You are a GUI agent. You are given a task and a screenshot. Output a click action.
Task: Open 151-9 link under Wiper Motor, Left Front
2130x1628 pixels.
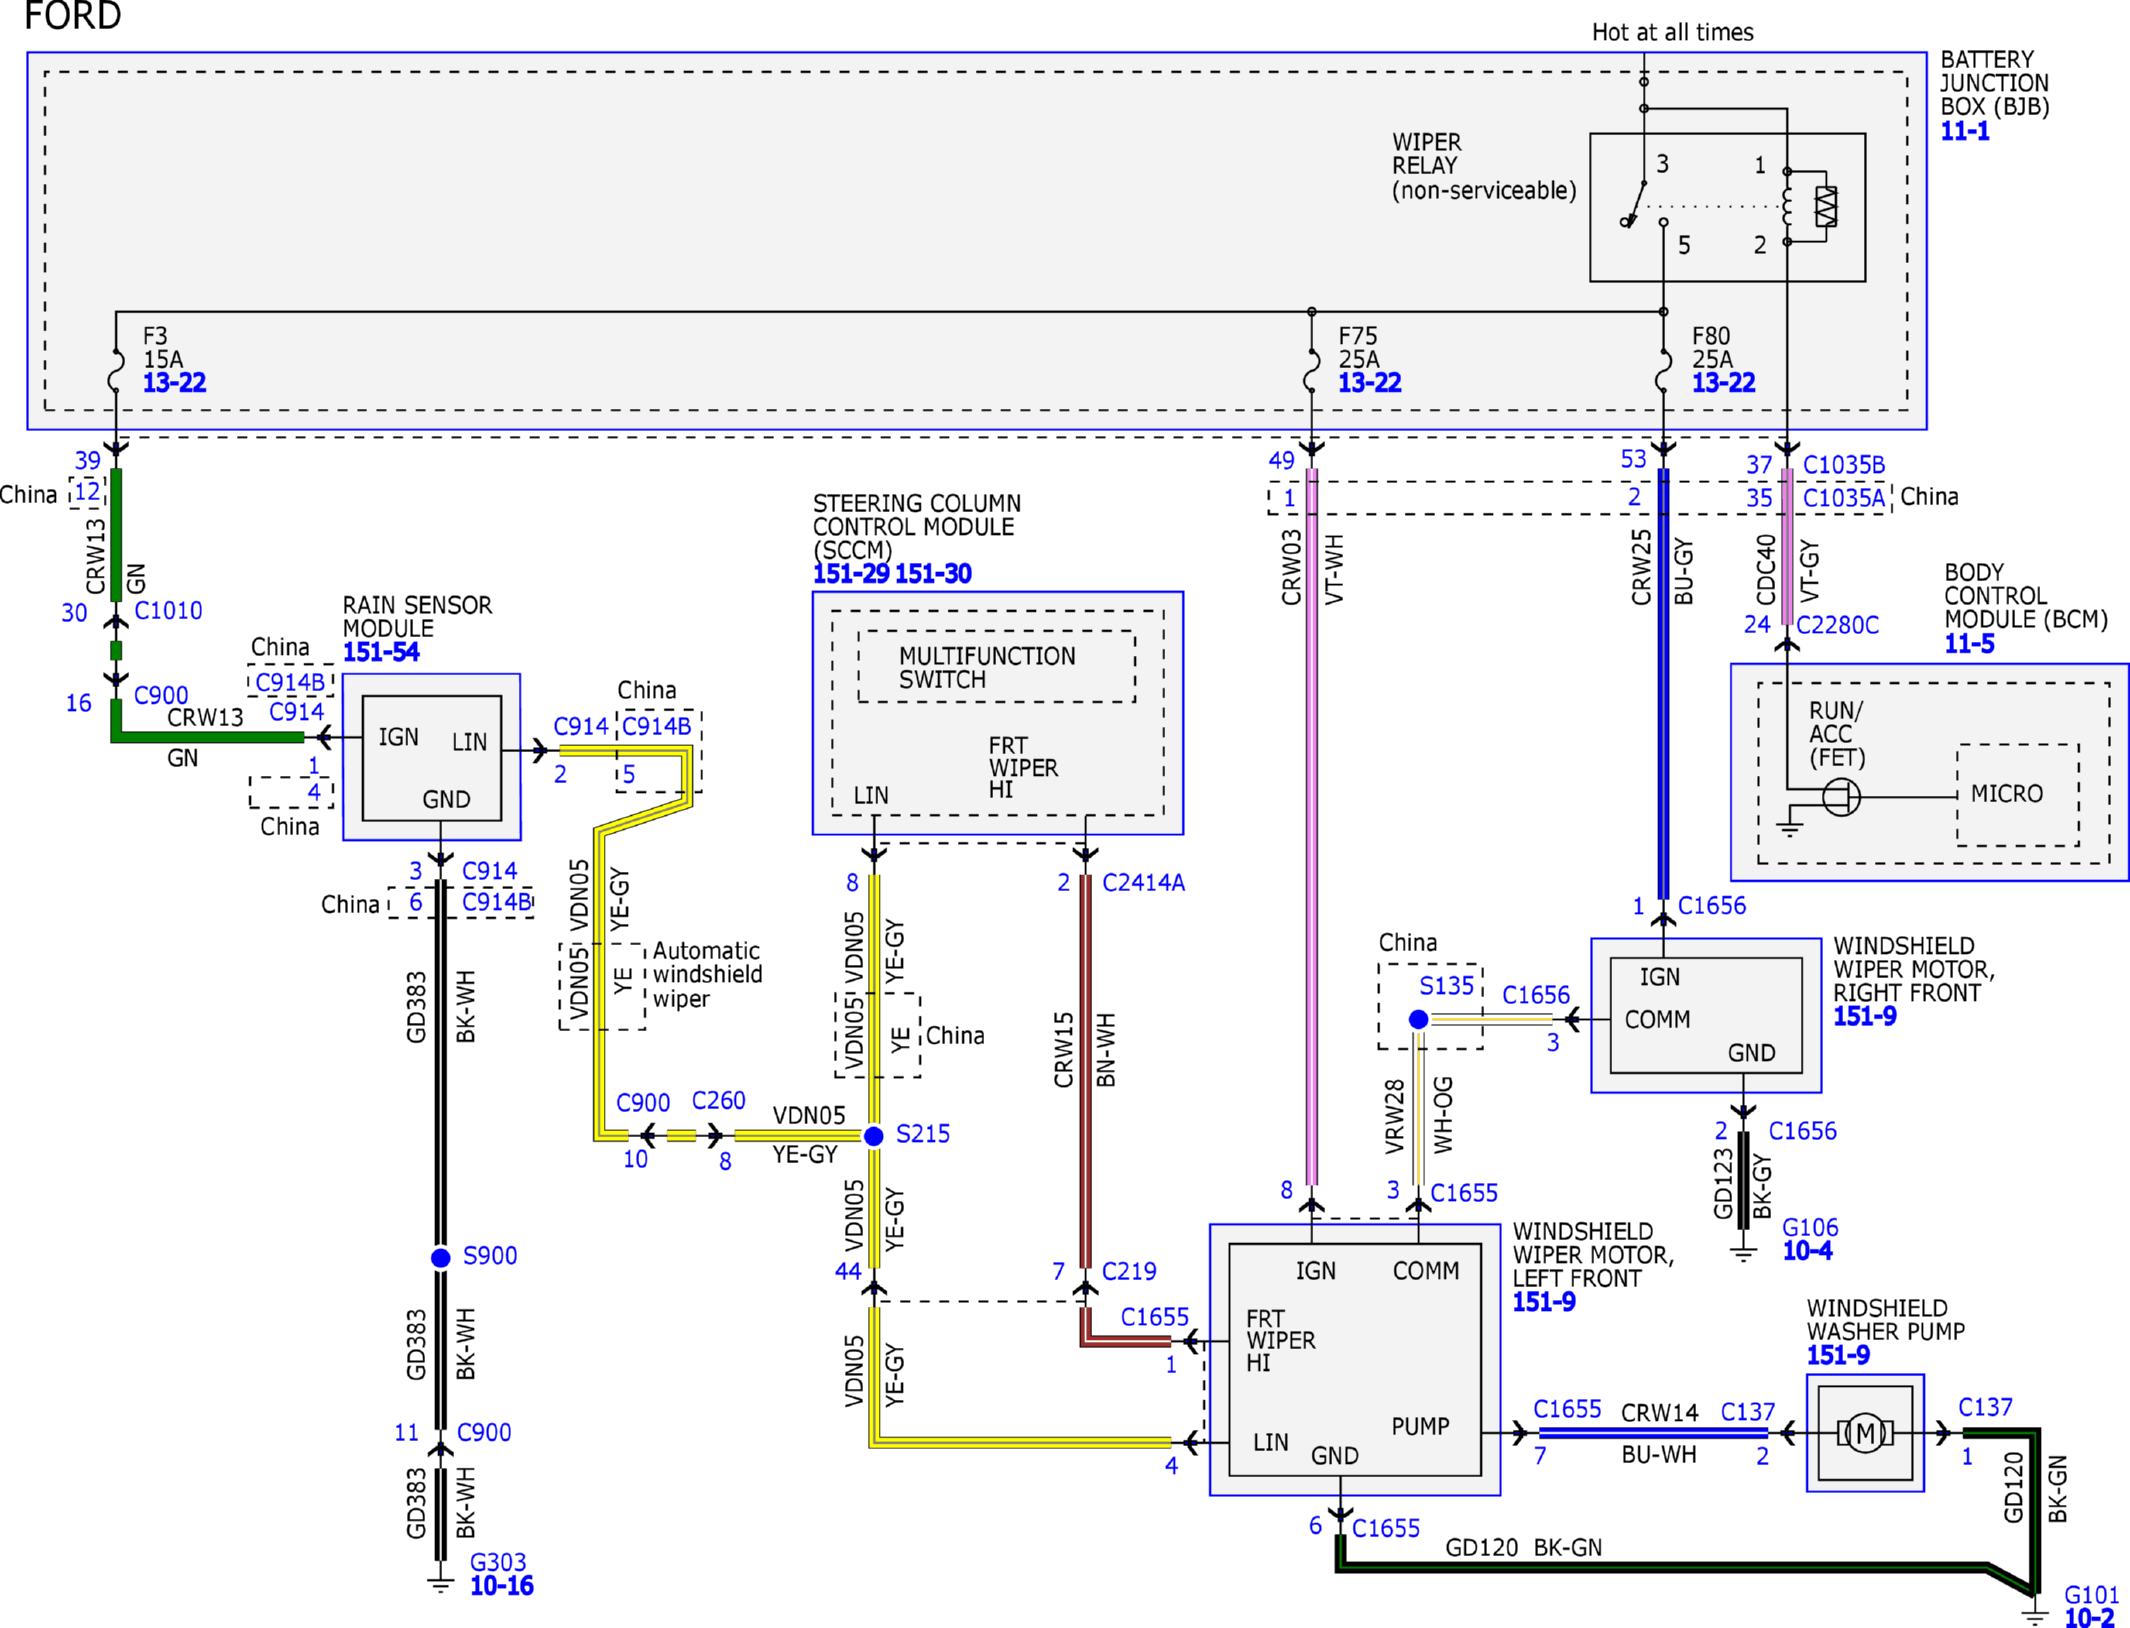point(1543,1302)
